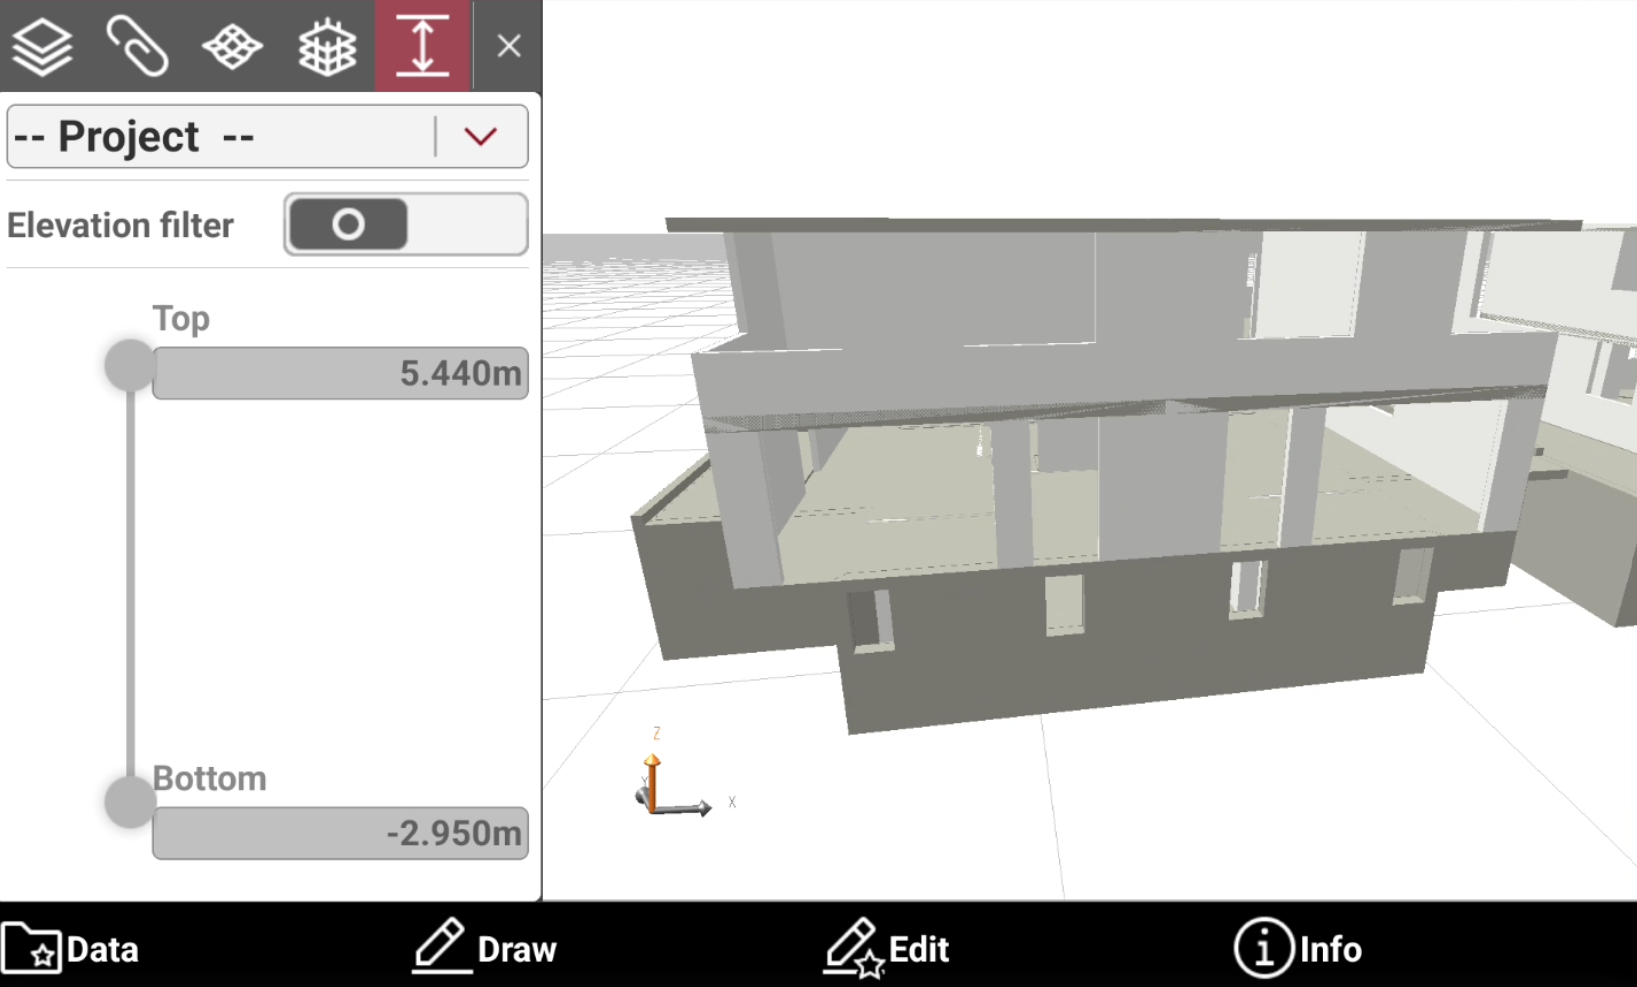Toggle the Elevation filter switch

tap(406, 224)
